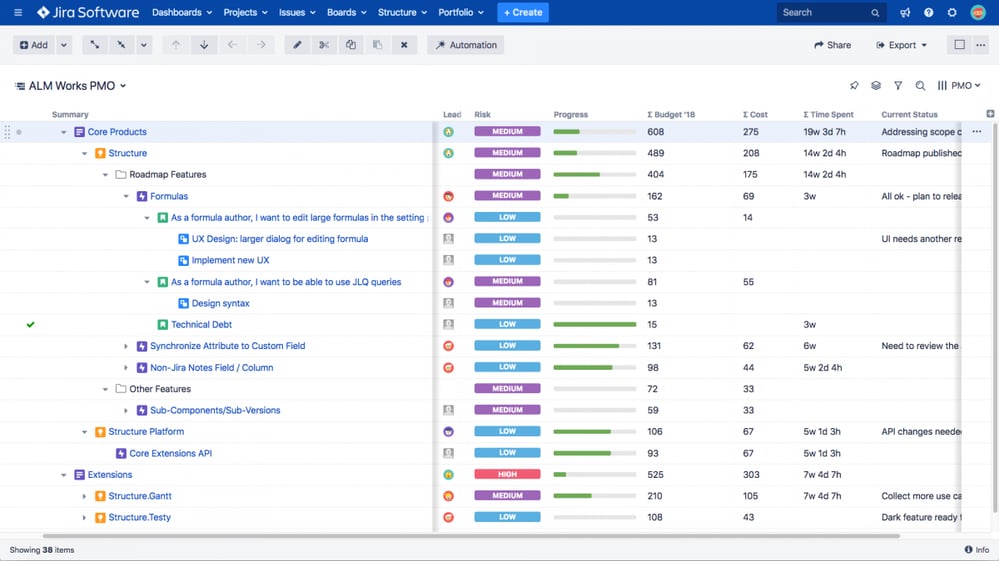Open the ALM Works PMO structure dropdown

point(71,85)
